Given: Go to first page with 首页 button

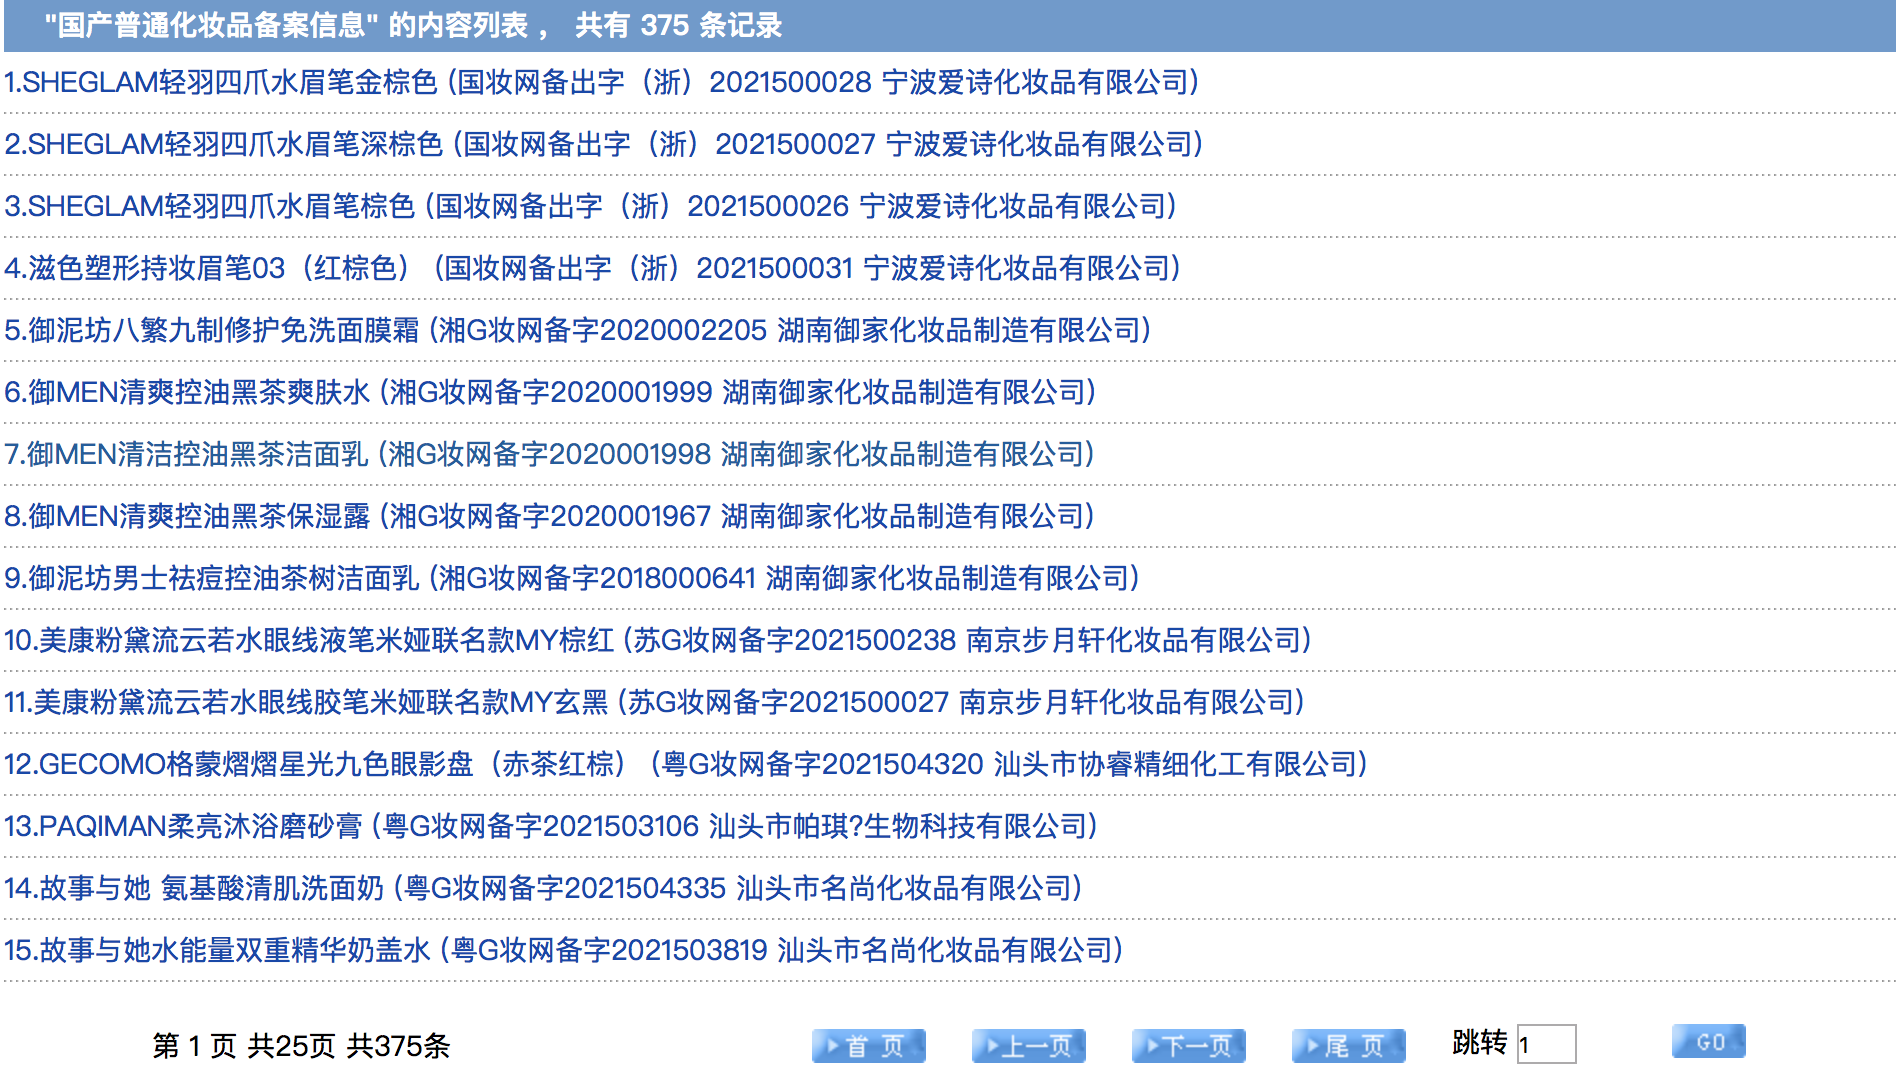Looking at the screenshot, I should (x=869, y=1046).
